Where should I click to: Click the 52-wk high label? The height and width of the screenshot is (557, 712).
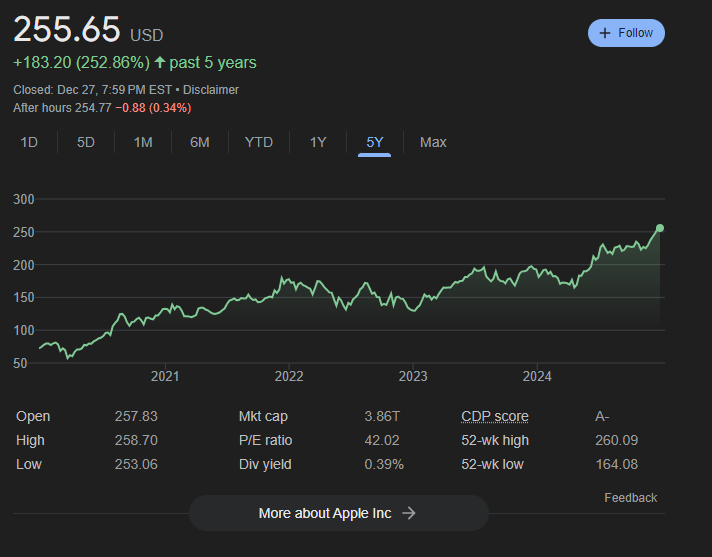pyautogui.click(x=495, y=440)
